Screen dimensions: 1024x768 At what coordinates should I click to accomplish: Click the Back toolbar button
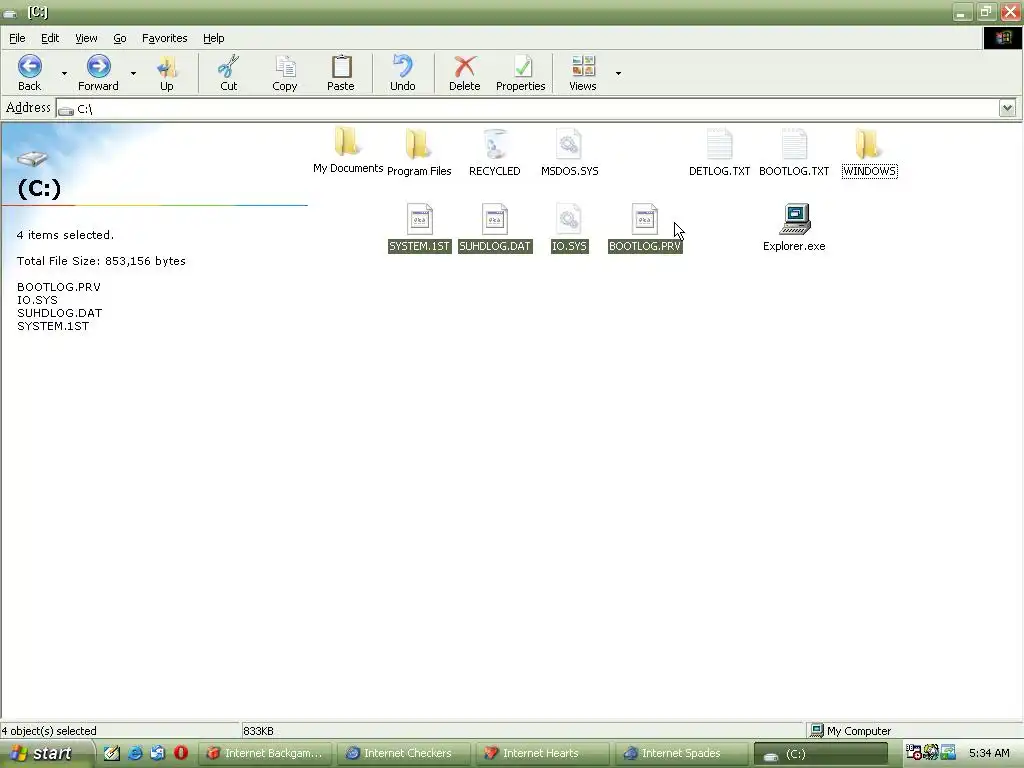click(29, 73)
